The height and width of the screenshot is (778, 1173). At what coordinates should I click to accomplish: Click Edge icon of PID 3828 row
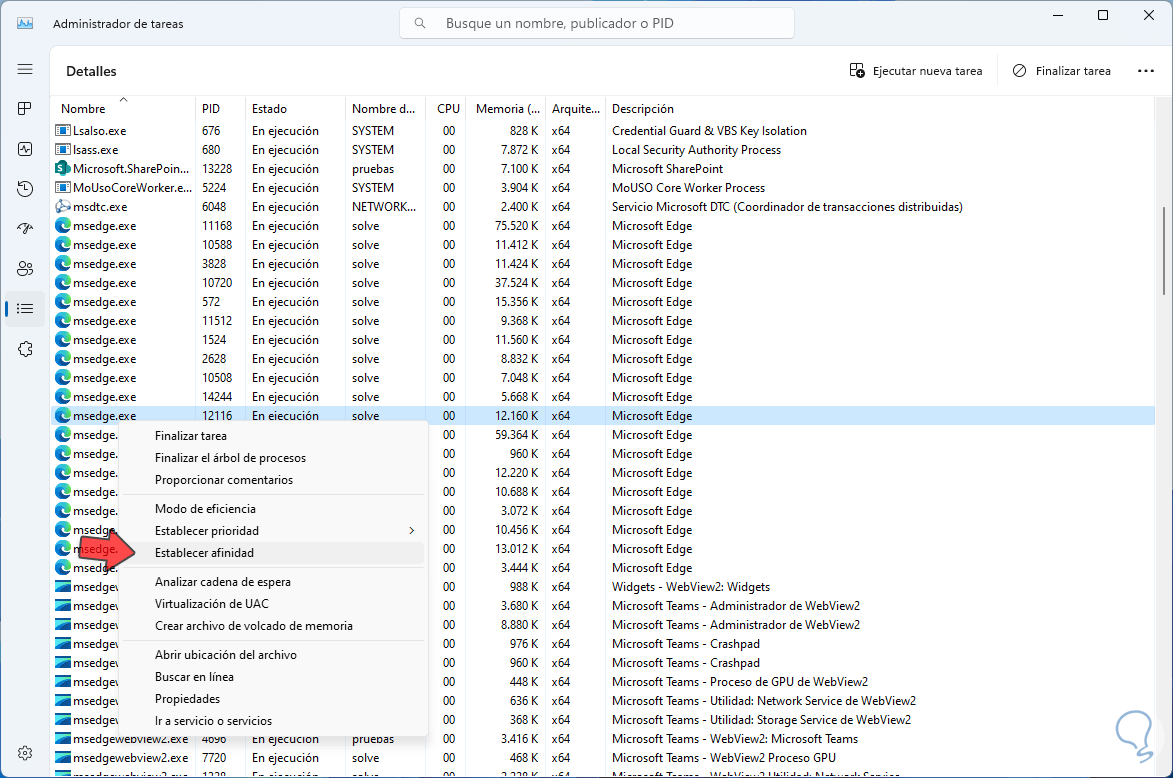pos(63,263)
